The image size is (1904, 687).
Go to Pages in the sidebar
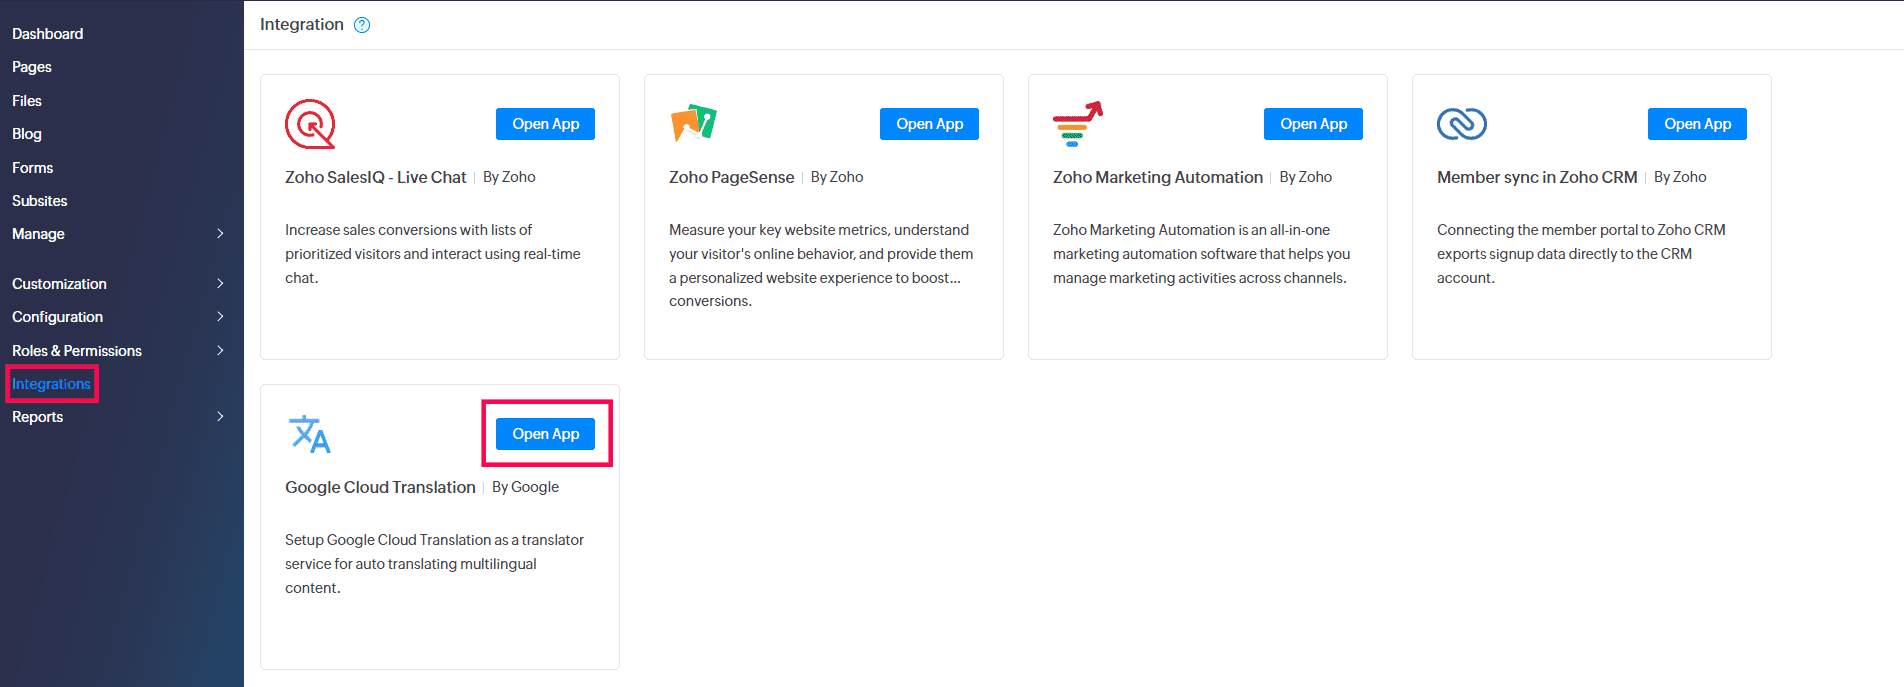click(x=32, y=67)
